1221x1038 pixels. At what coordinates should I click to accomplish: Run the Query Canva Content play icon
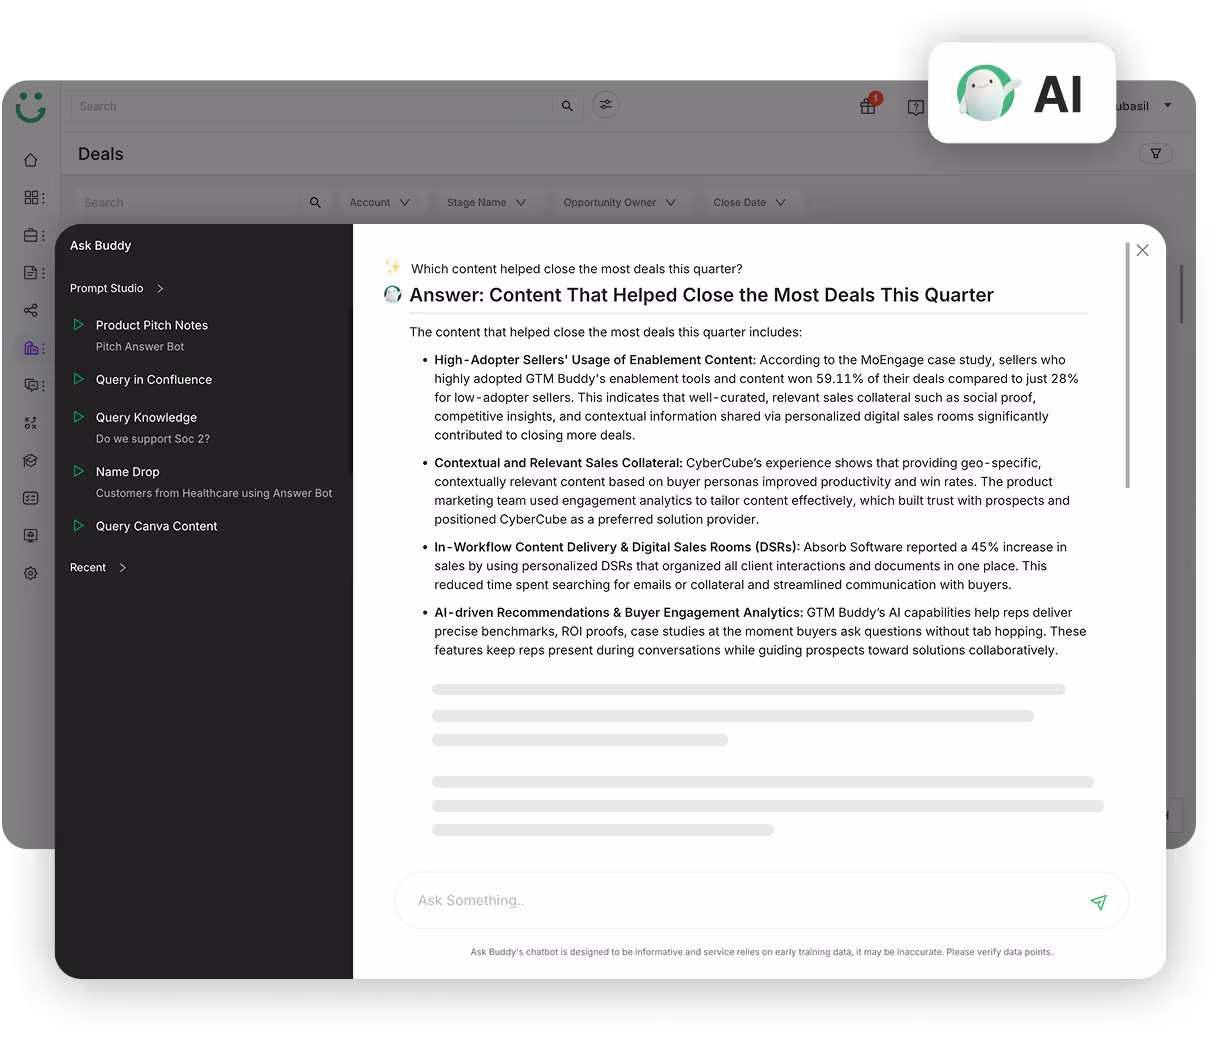78,525
